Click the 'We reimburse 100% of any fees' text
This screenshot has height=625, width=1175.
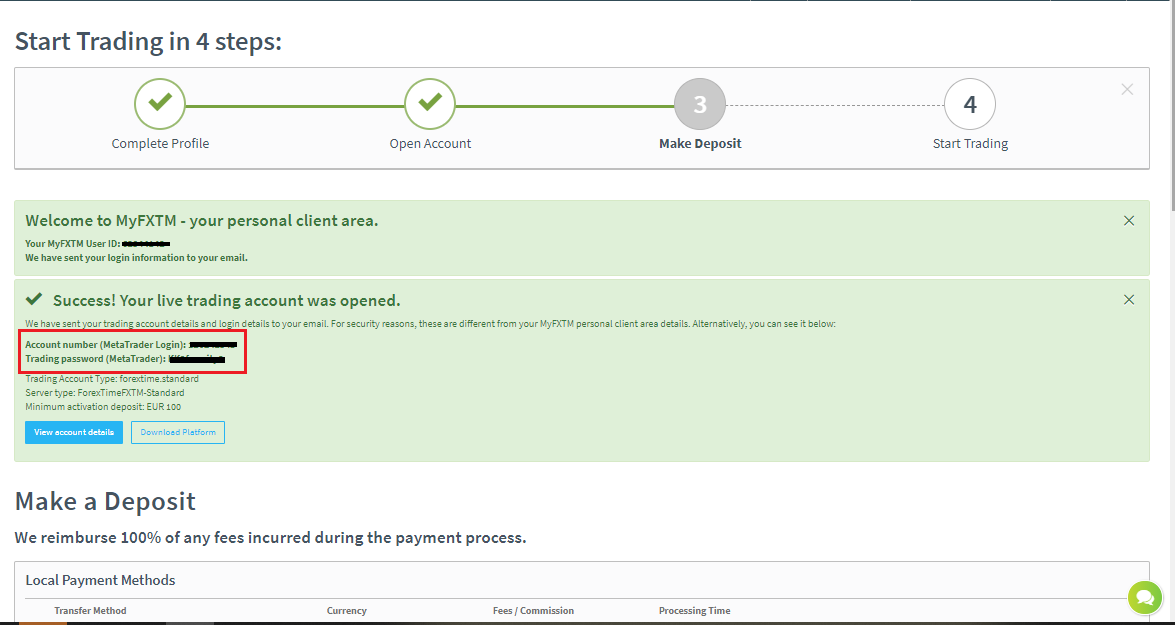[271, 538]
